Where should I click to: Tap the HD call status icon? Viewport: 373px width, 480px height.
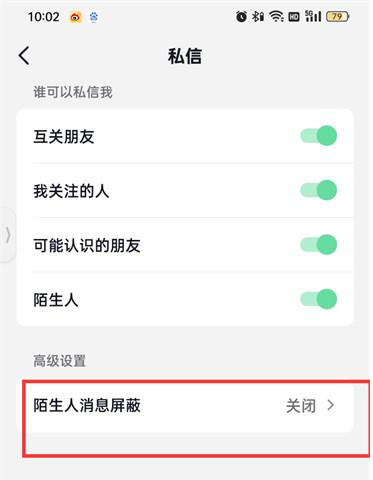pos(294,16)
